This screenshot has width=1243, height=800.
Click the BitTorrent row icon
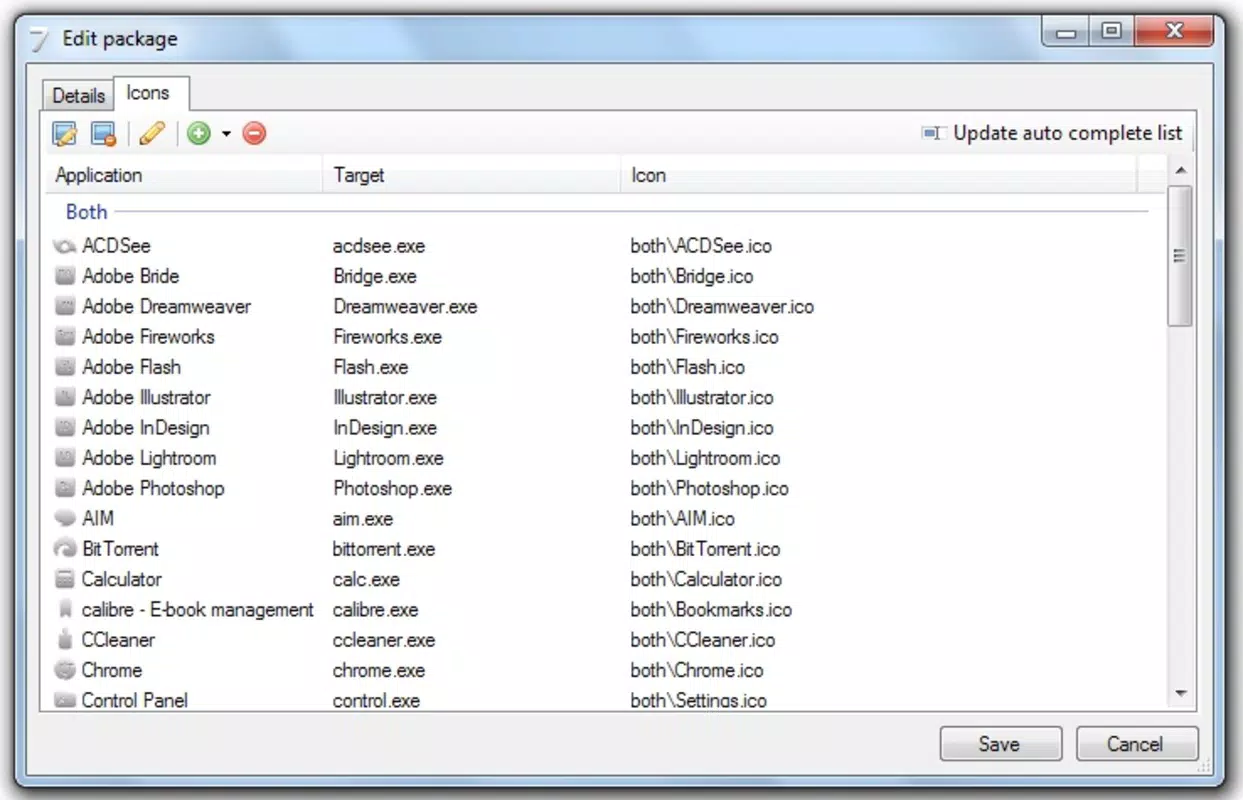65,549
